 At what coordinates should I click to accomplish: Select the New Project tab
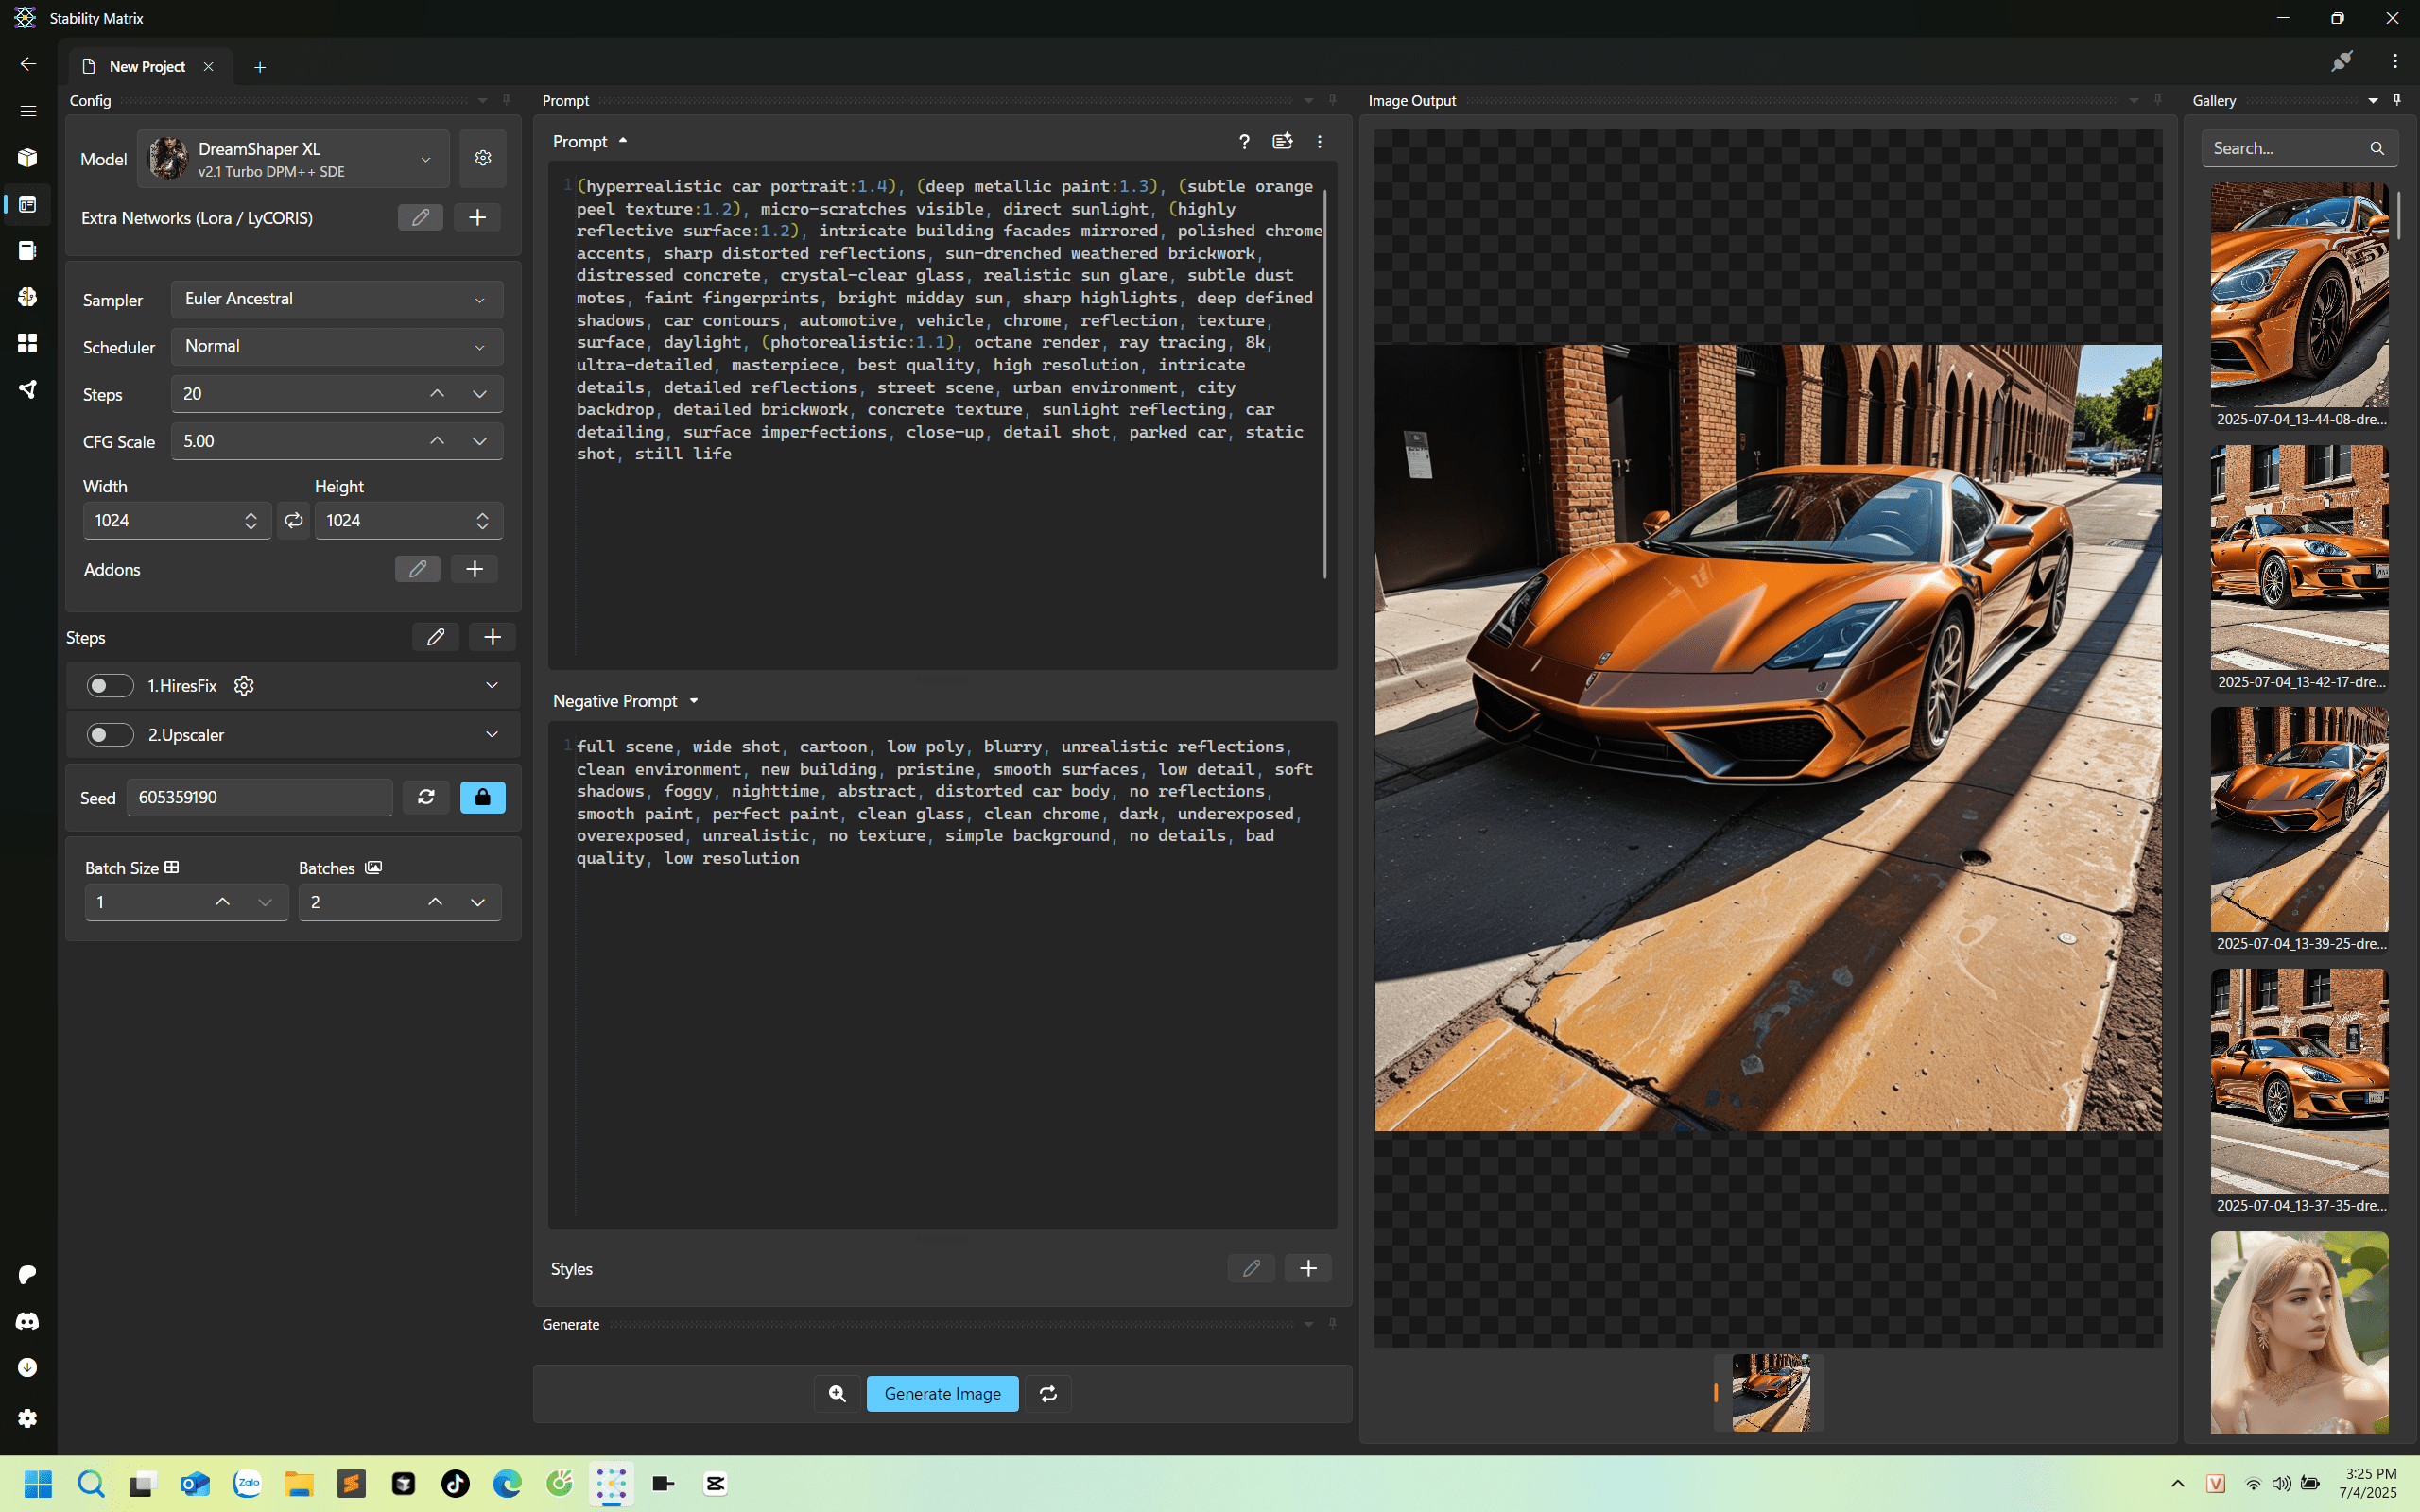(147, 67)
